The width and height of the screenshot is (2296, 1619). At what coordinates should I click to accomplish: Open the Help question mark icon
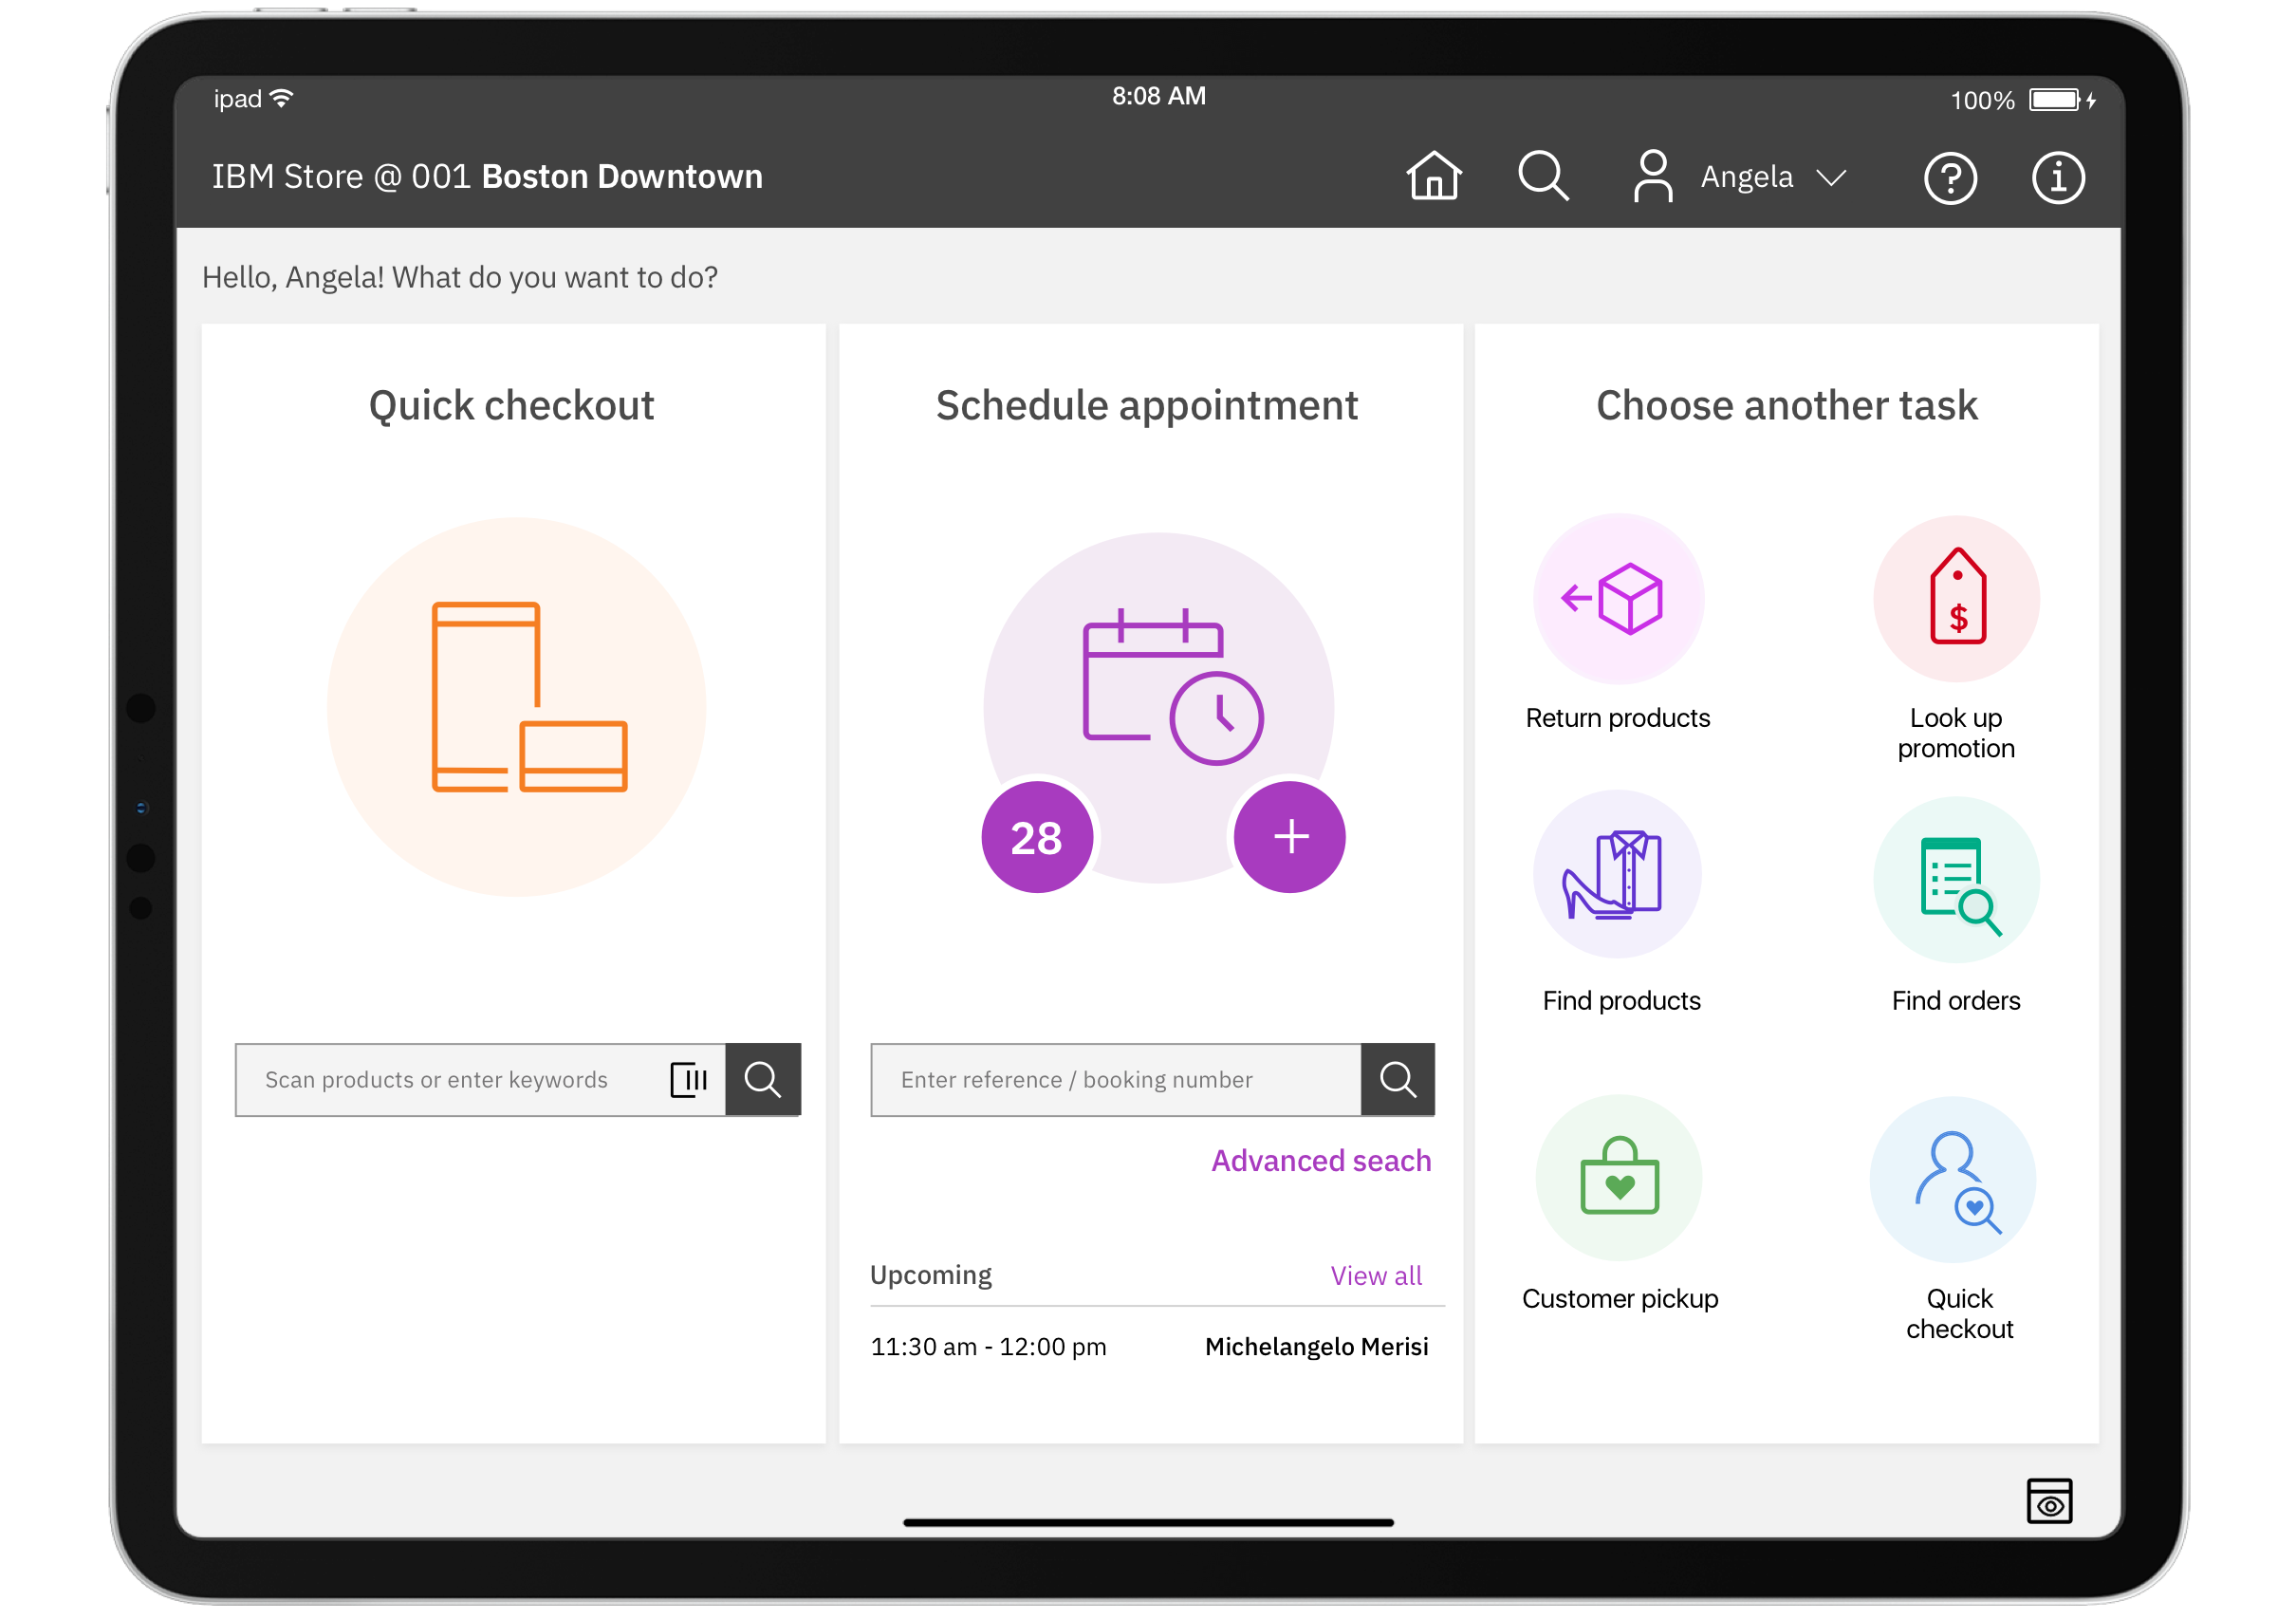[1949, 179]
